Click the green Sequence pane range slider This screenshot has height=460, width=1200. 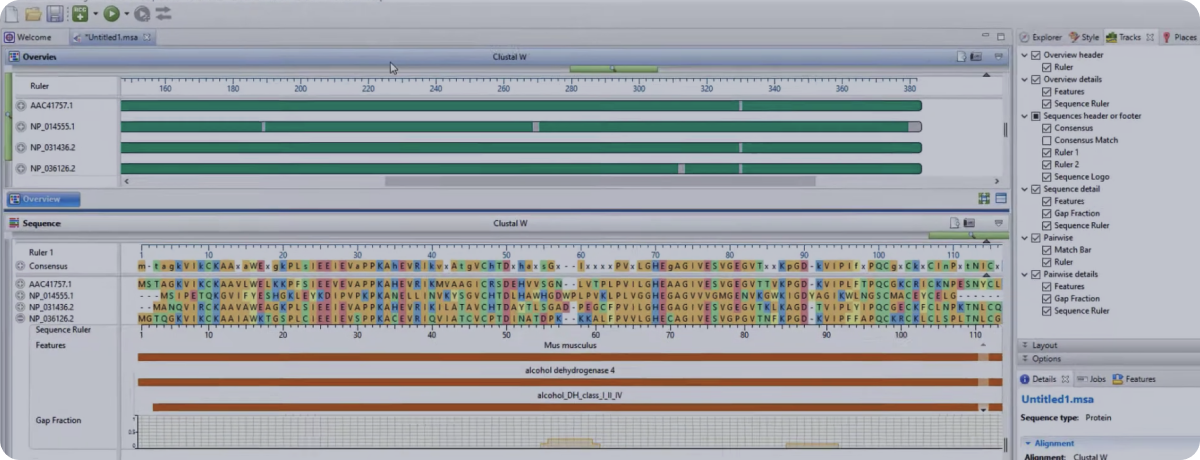(x=968, y=235)
